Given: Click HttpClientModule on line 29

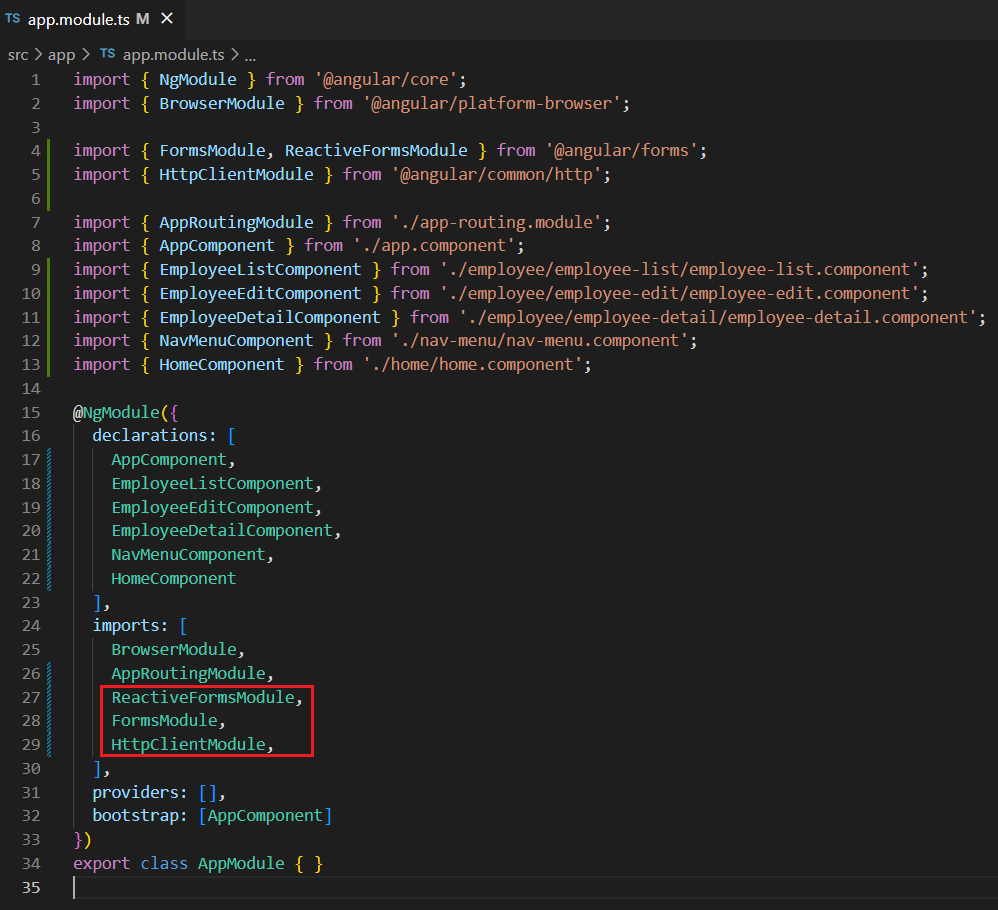Looking at the screenshot, I should click(188, 745).
